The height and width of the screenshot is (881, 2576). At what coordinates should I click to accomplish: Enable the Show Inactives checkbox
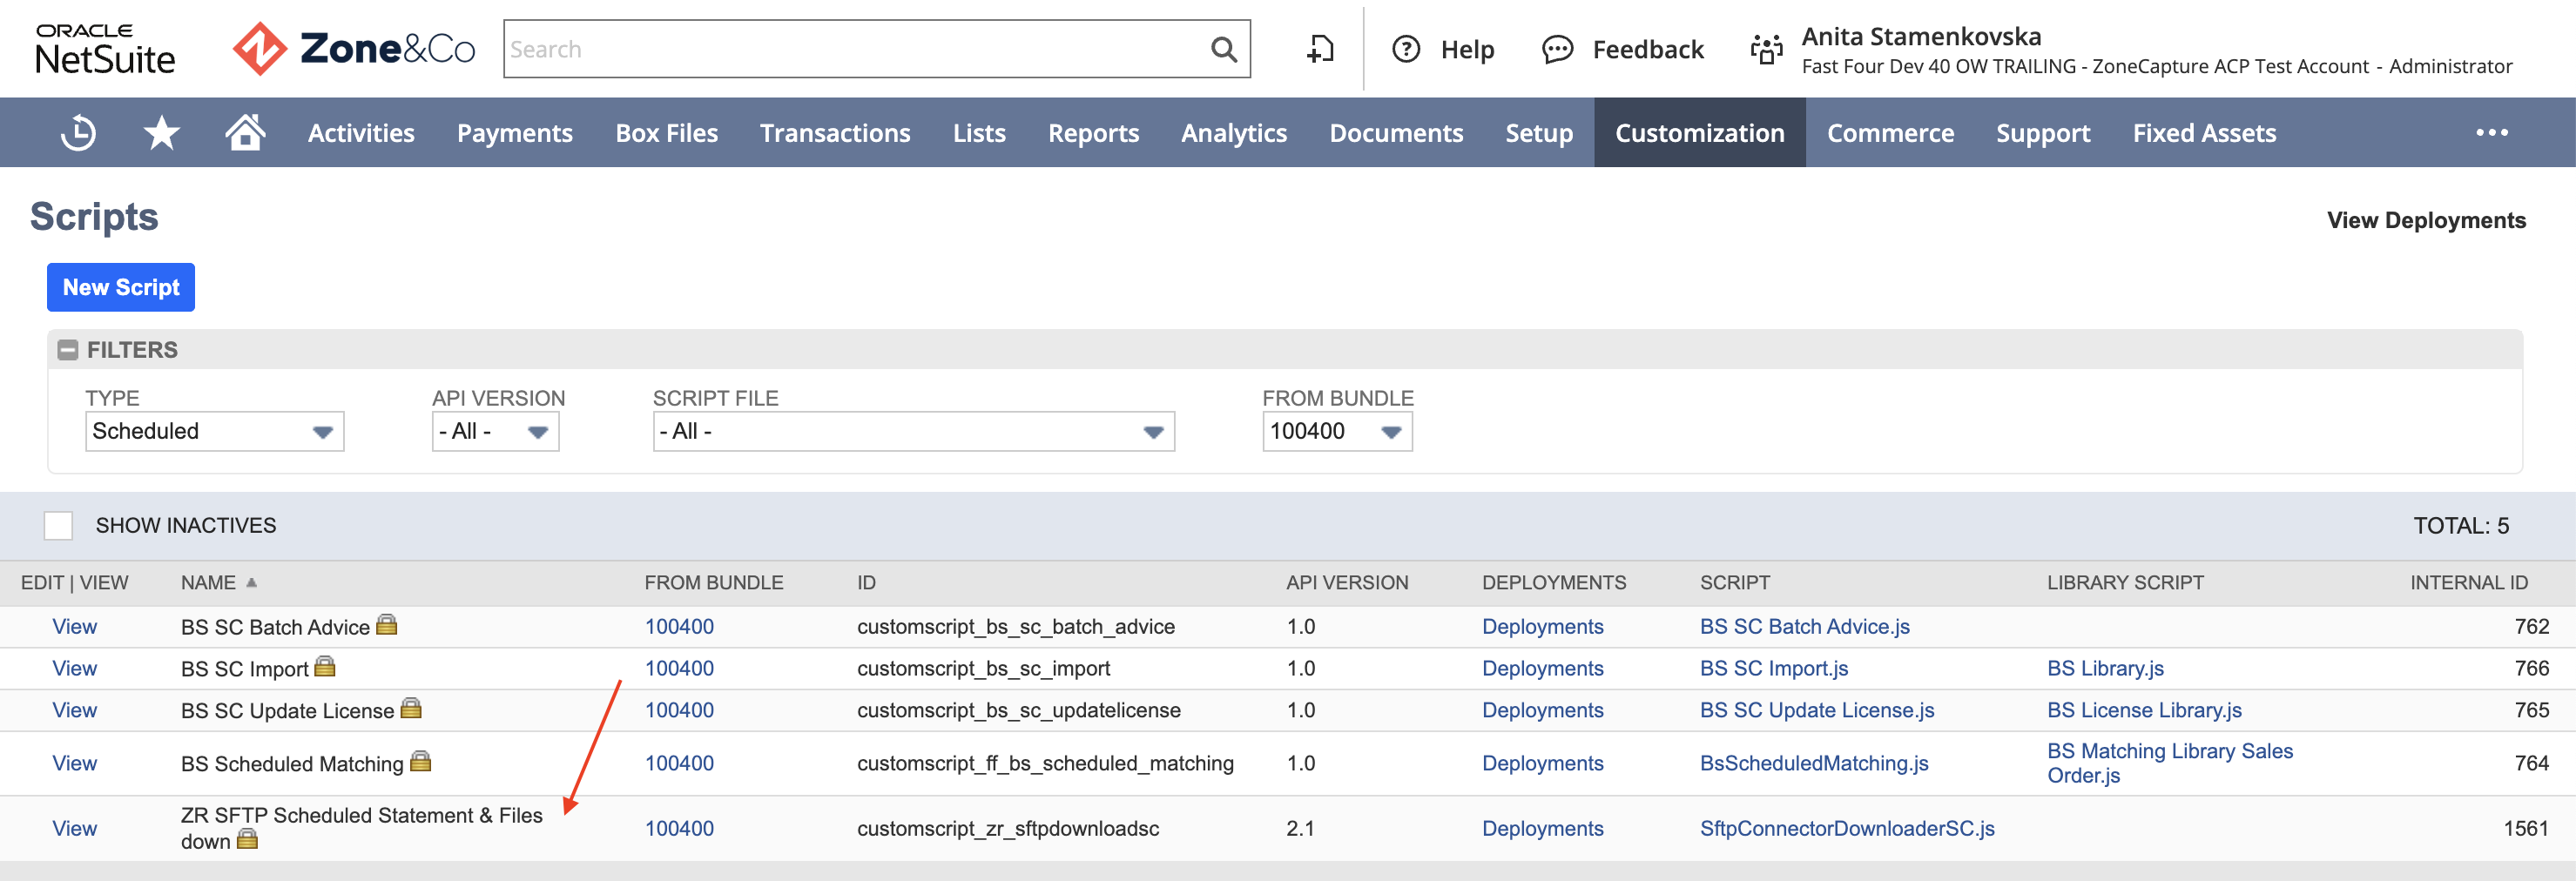coord(59,525)
